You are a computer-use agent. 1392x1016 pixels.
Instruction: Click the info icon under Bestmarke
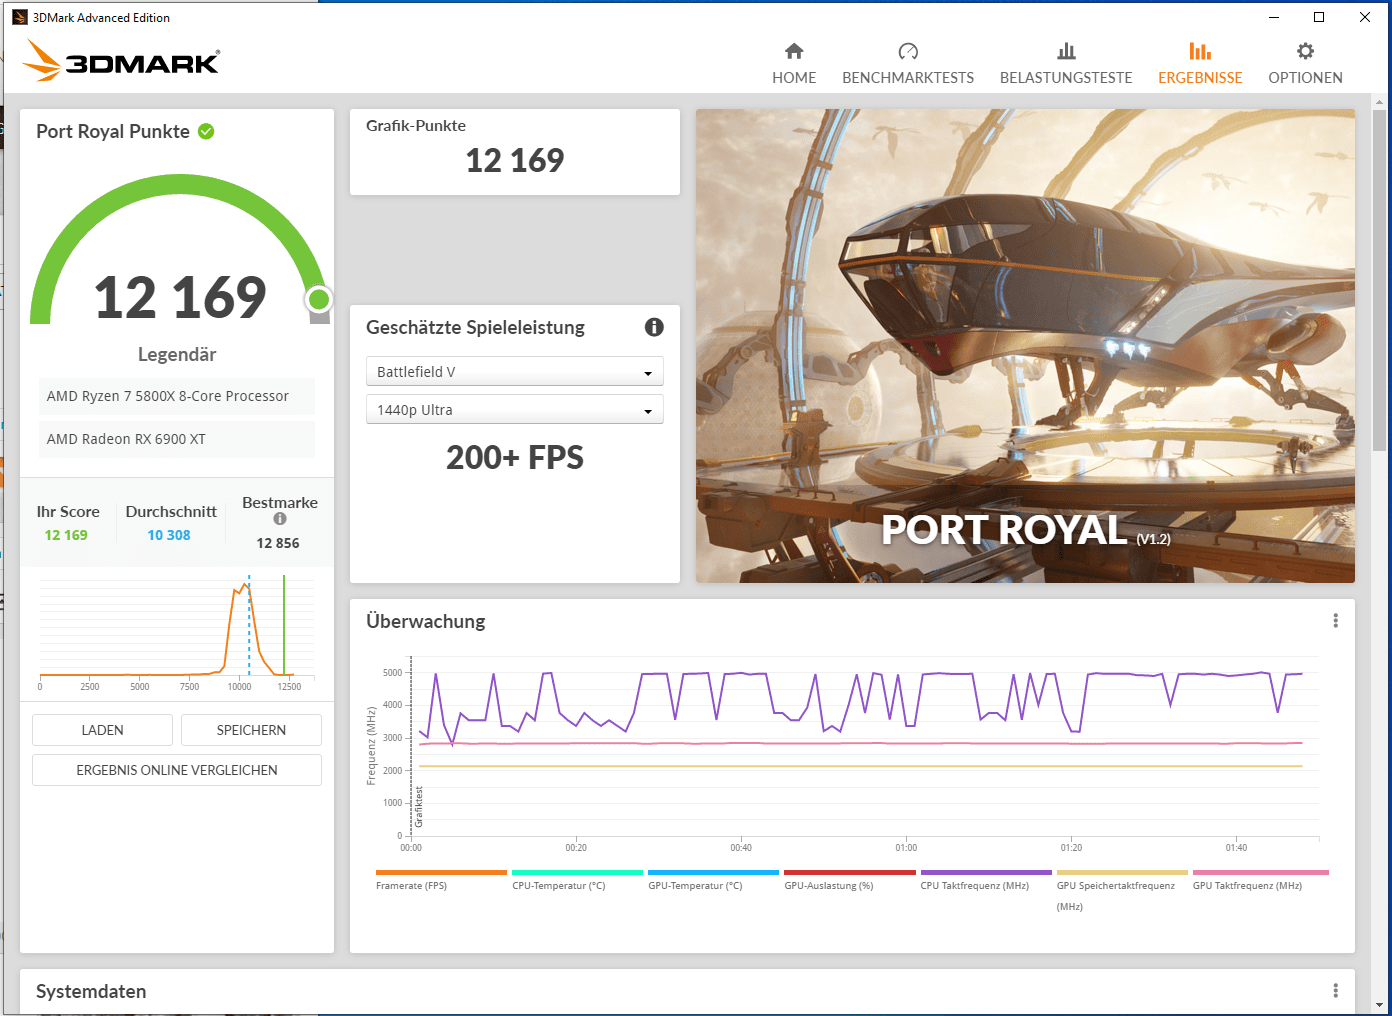point(280,519)
